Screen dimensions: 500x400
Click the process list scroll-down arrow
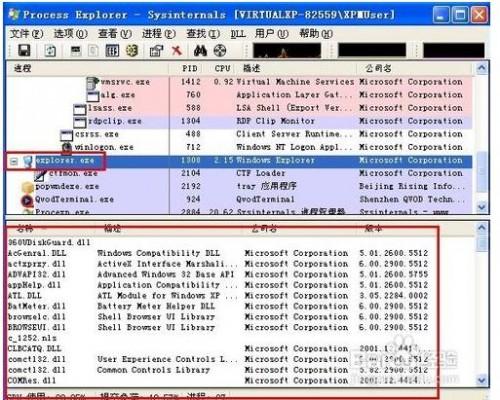[482, 207]
